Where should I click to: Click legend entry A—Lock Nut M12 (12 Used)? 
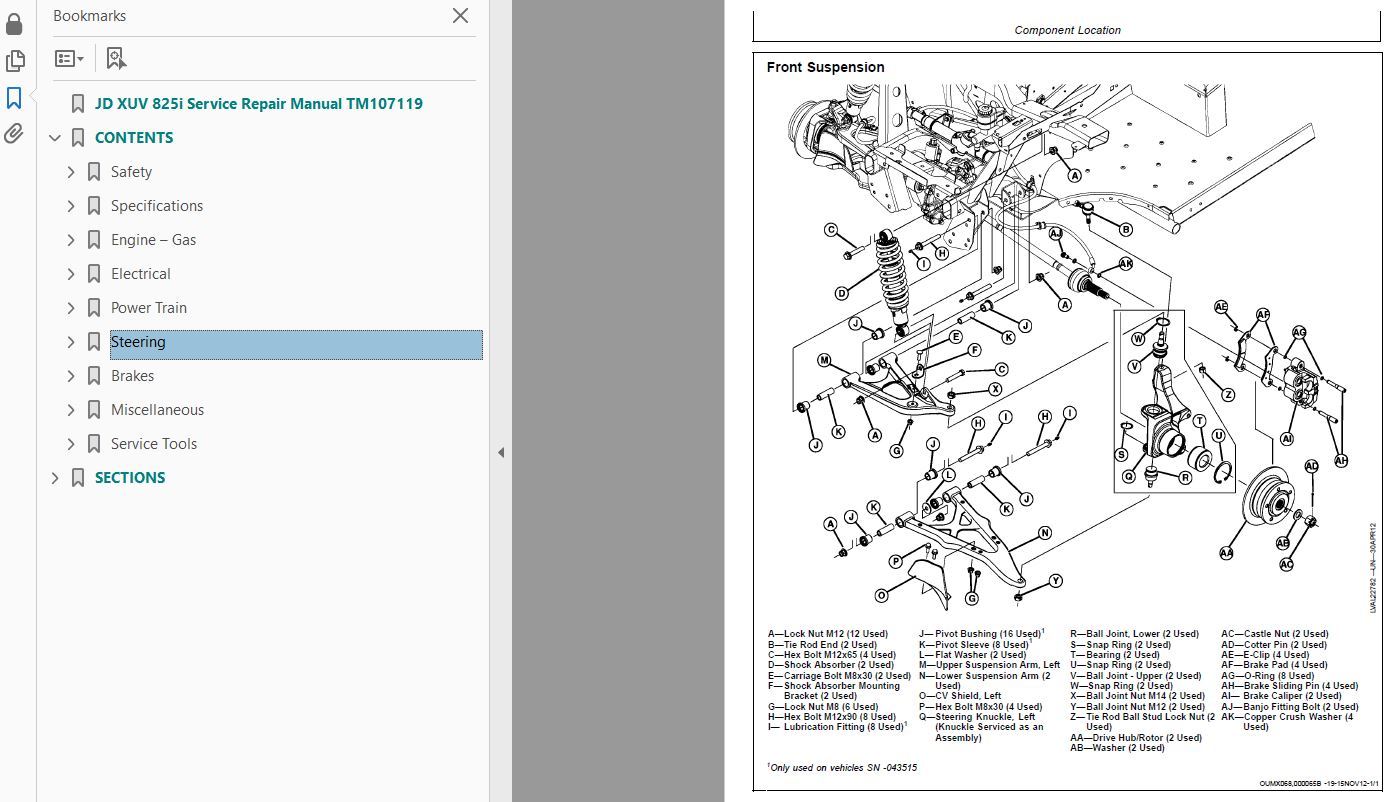(827, 634)
